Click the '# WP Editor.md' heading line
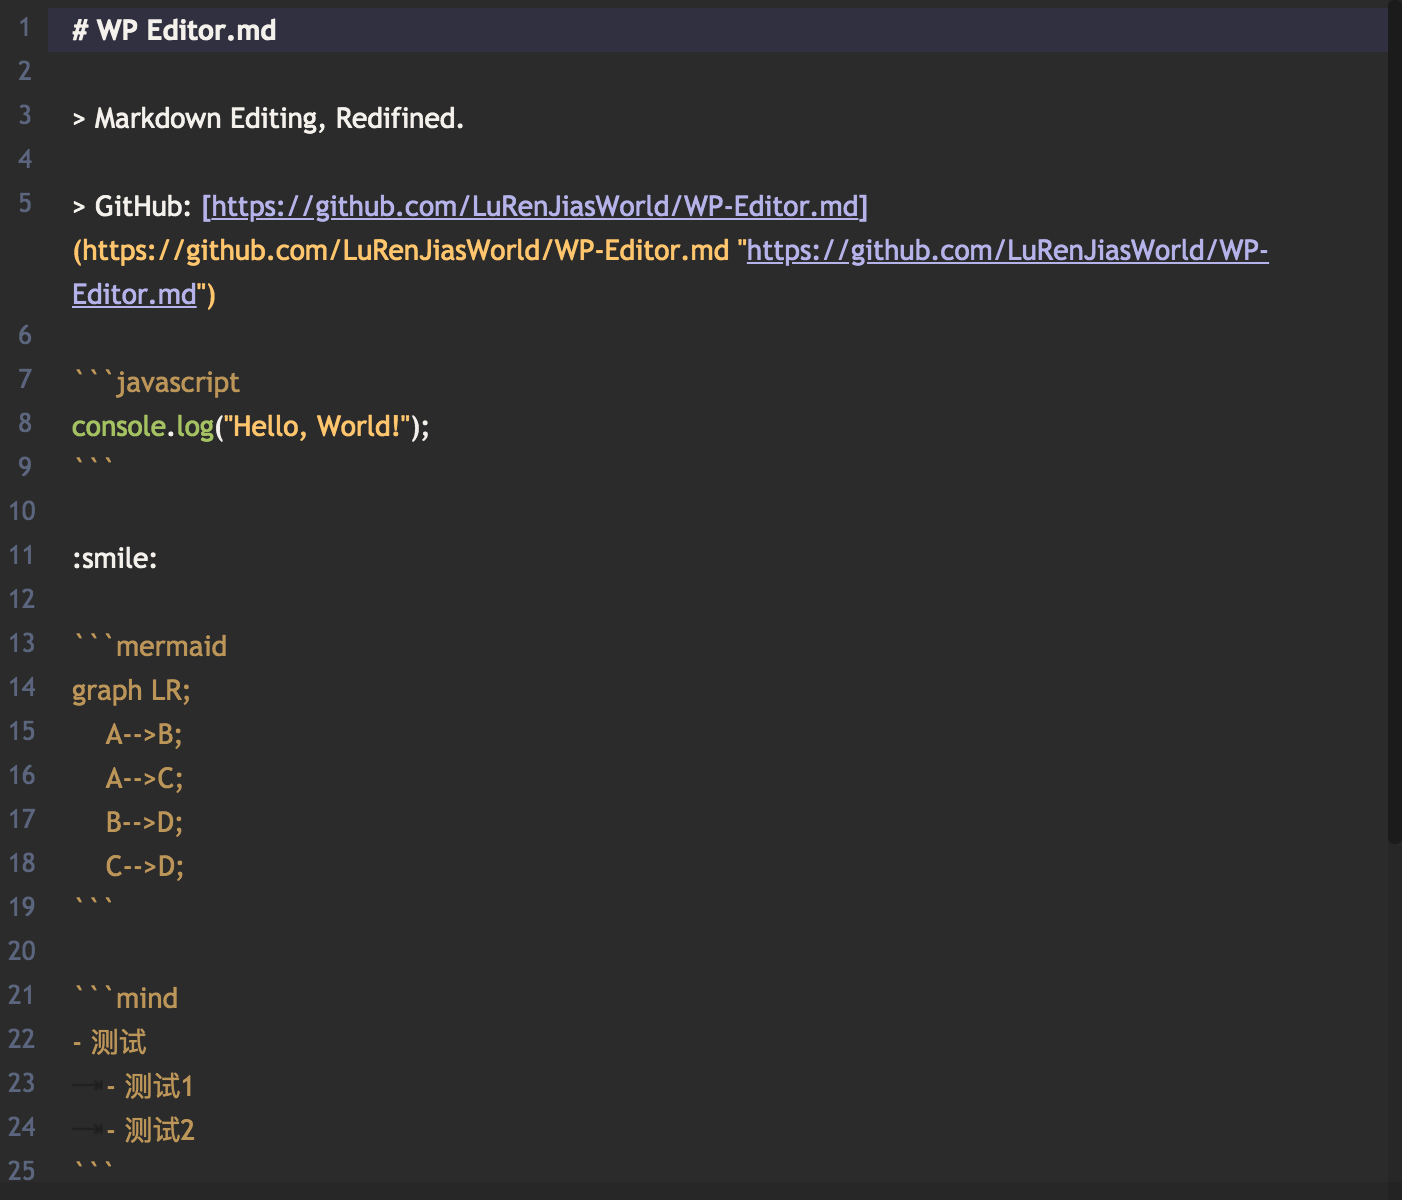The width and height of the screenshot is (1402, 1200). pos(174,30)
